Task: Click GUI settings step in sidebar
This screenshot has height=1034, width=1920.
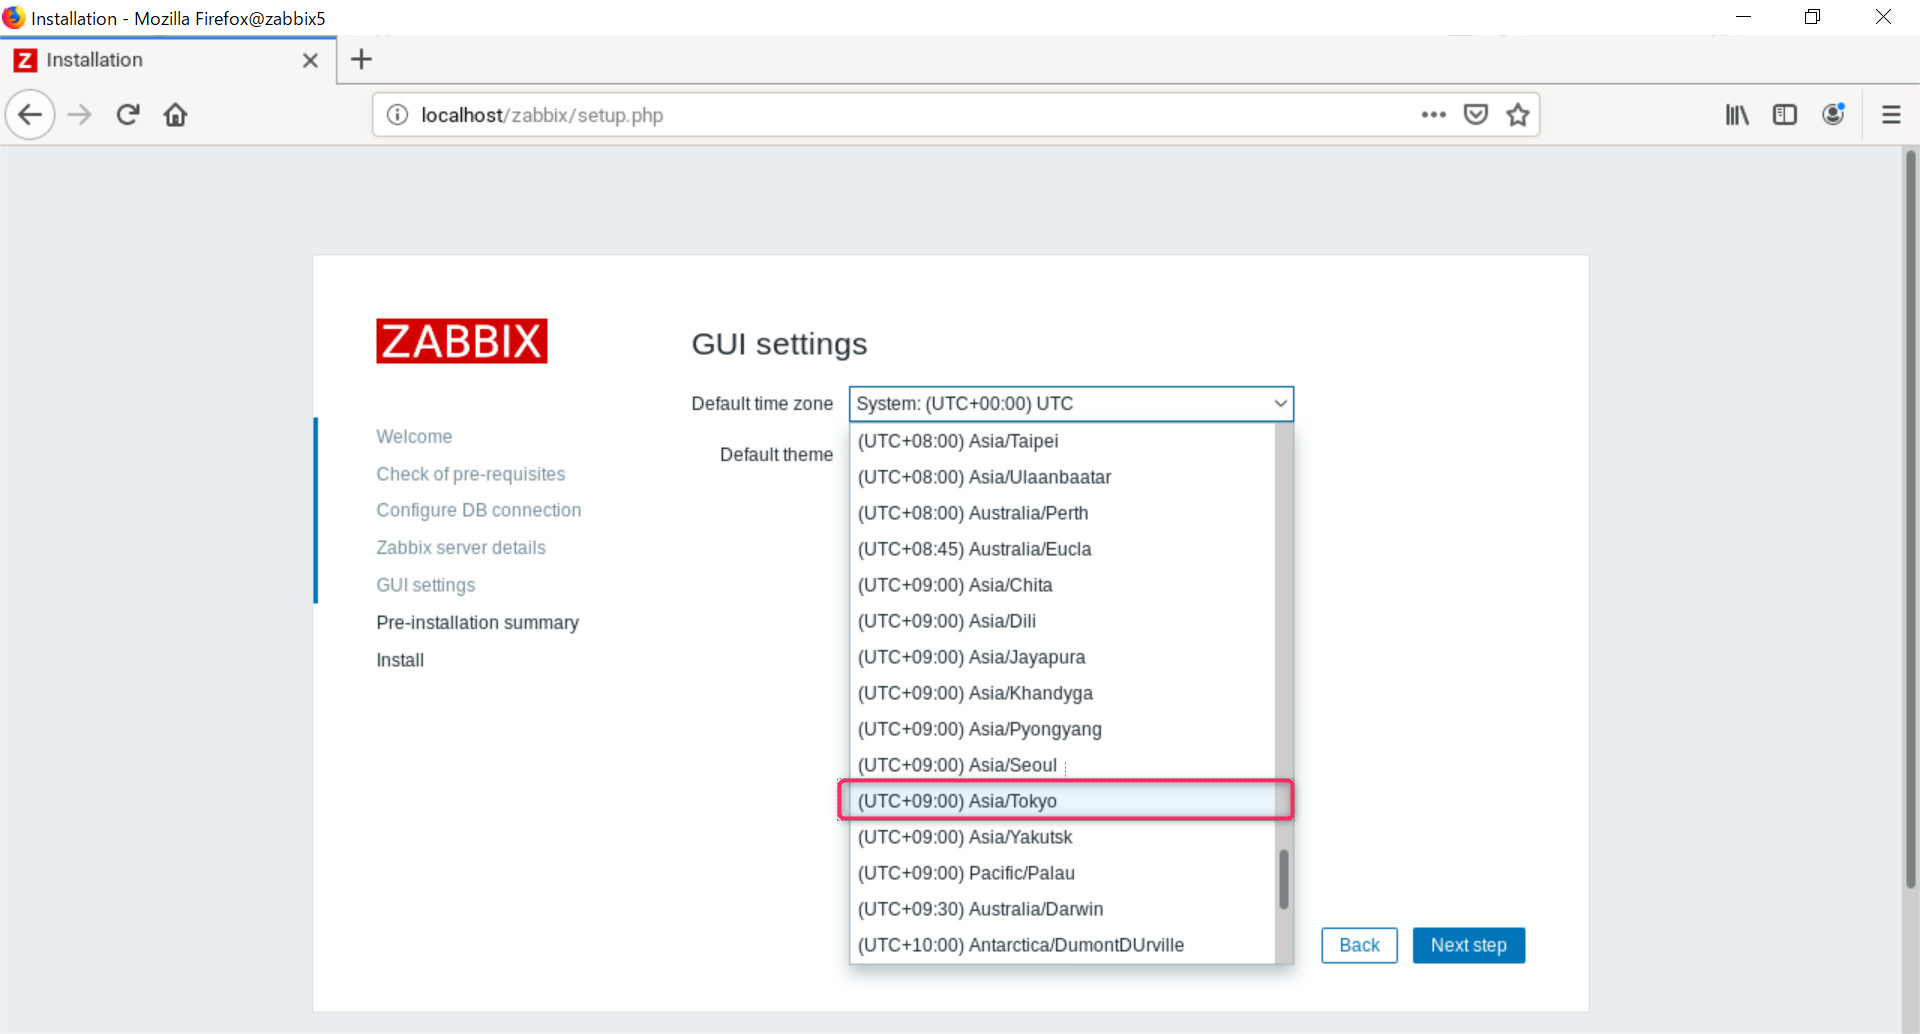Action: point(426,585)
